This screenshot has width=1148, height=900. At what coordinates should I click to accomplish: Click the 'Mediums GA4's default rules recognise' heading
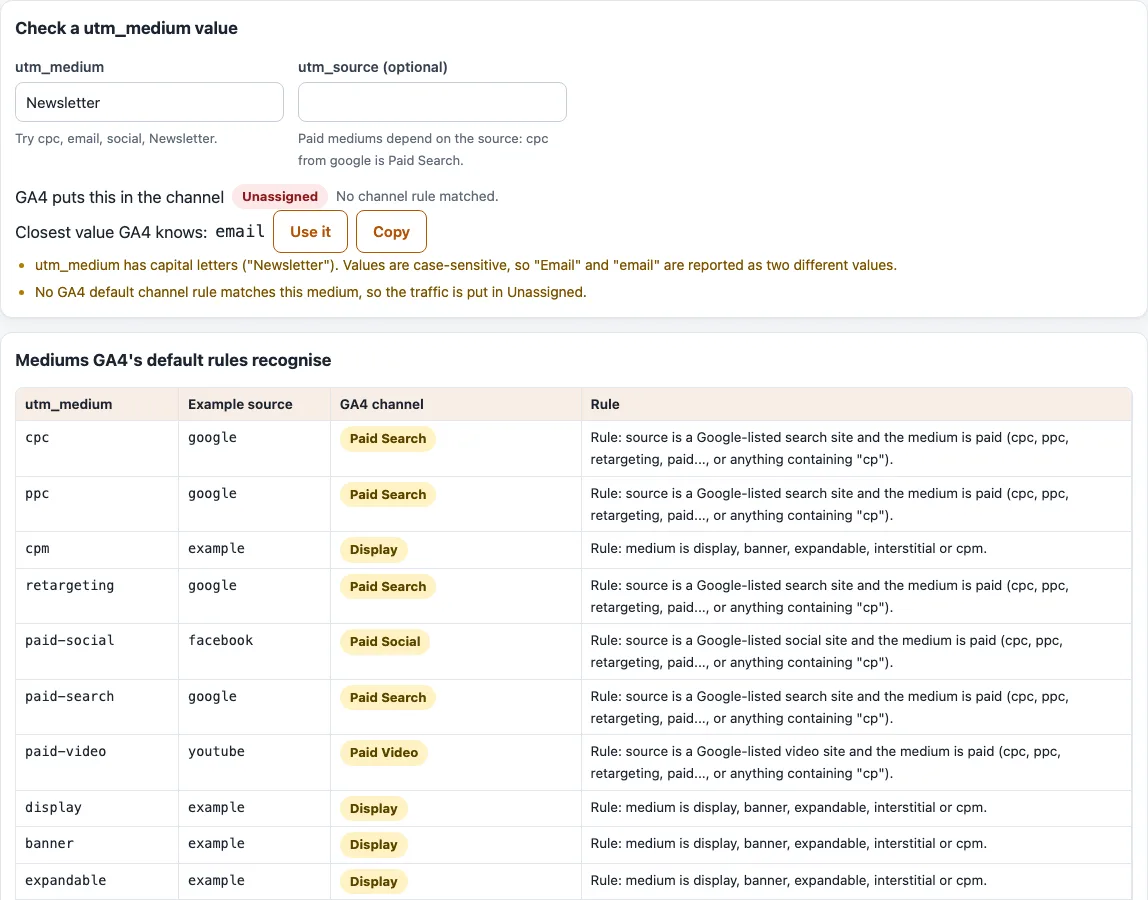(173, 360)
